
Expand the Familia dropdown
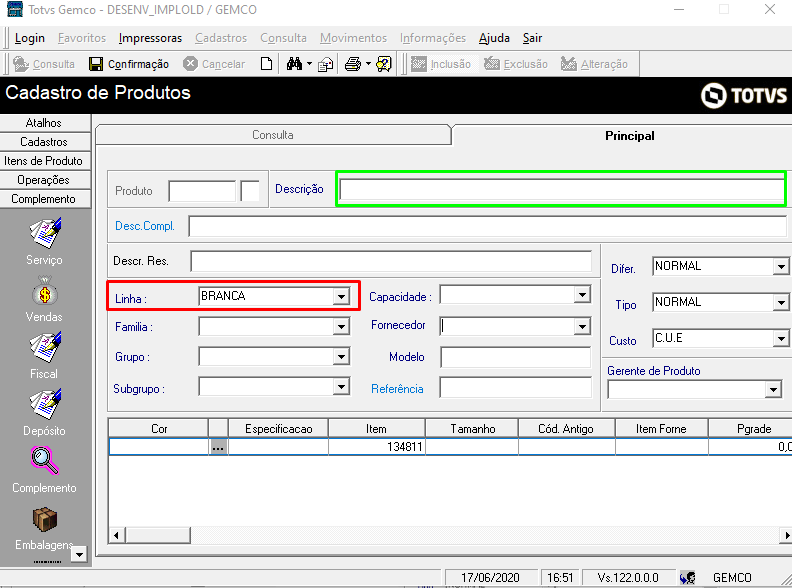coord(341,327)
